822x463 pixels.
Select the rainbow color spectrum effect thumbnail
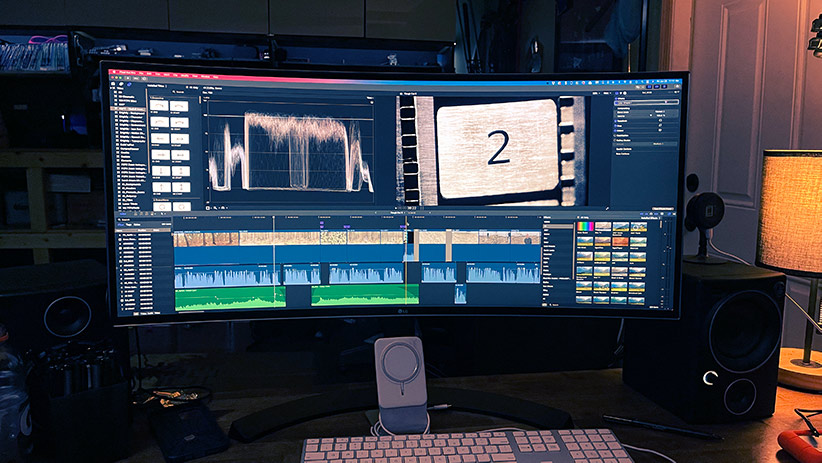586,226
